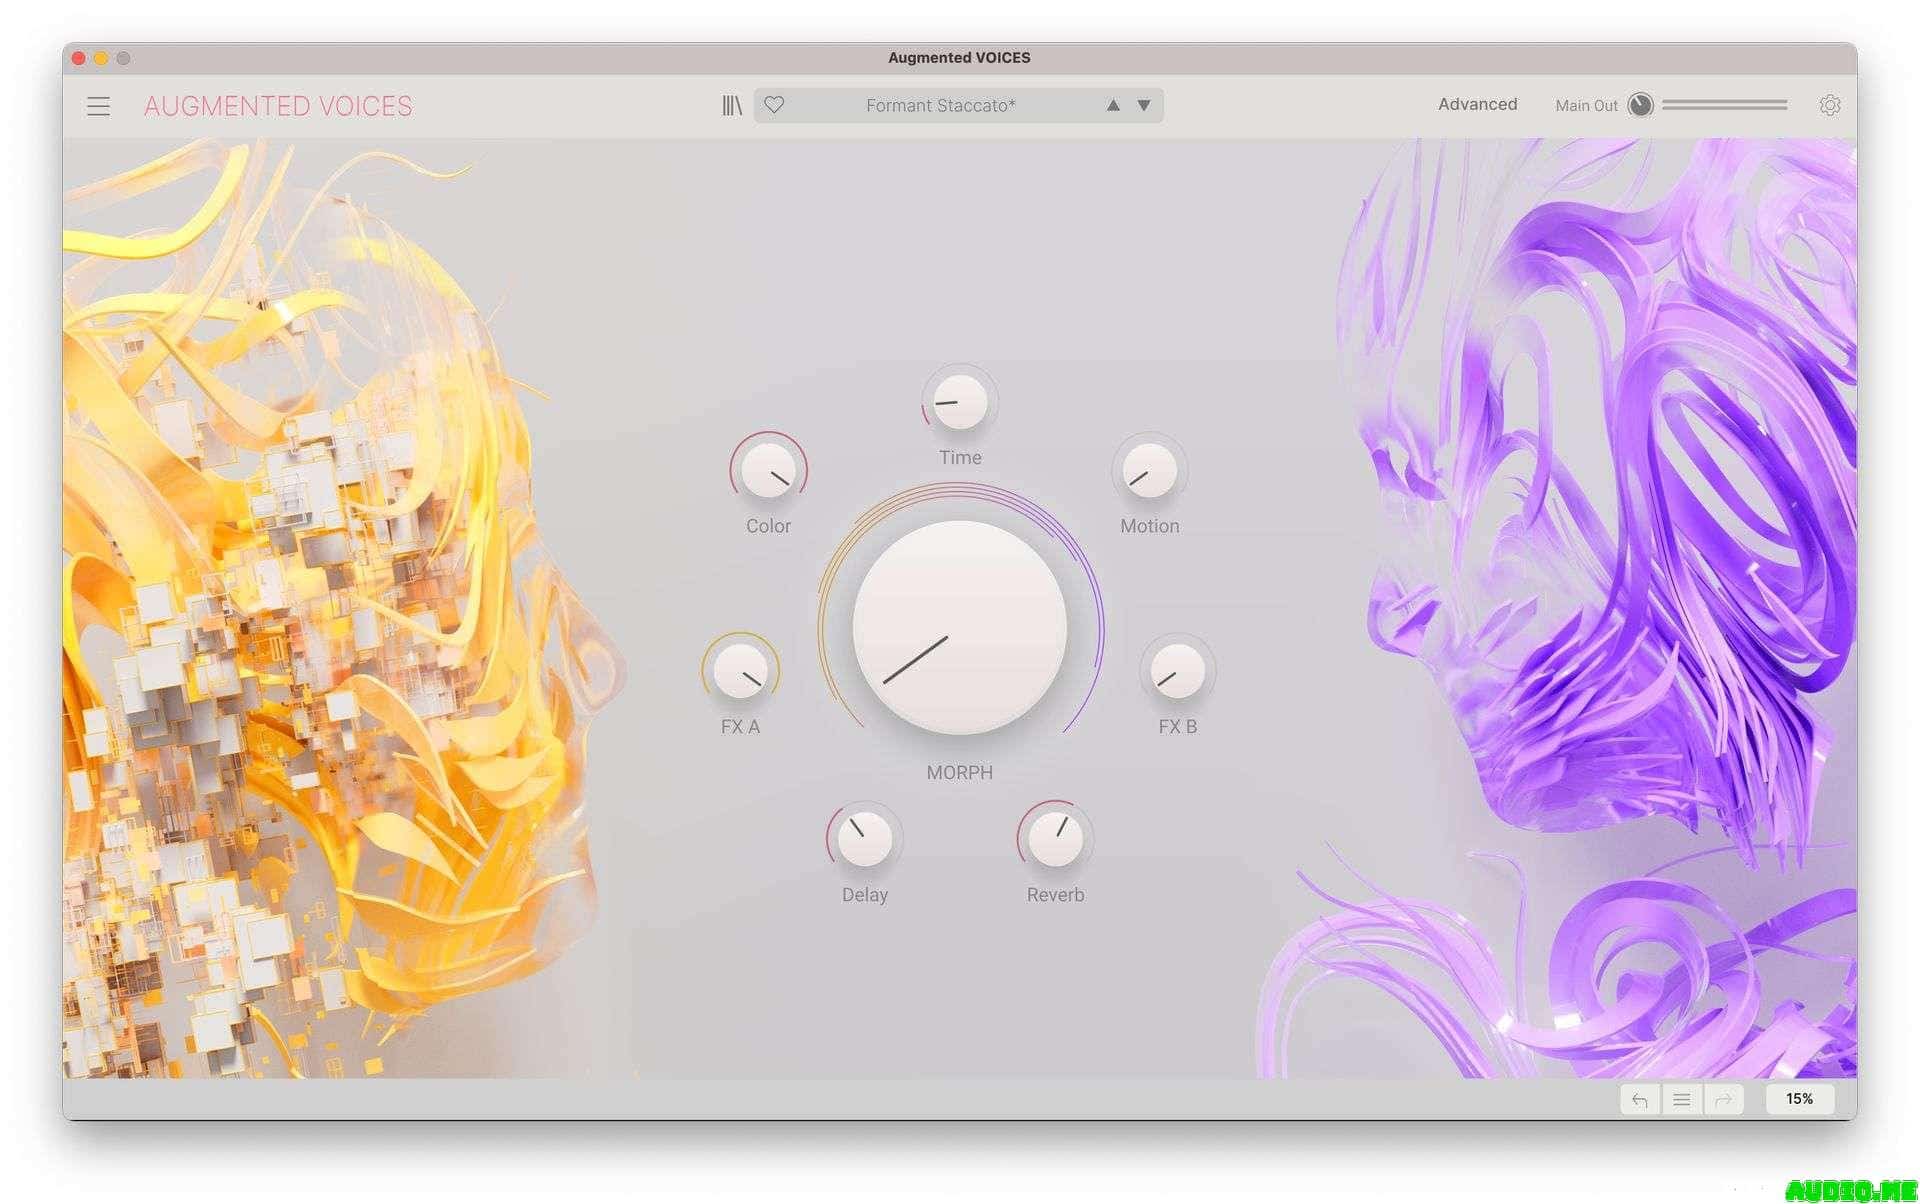
Task: Click the FX A knob
Action: pos(740,670)
